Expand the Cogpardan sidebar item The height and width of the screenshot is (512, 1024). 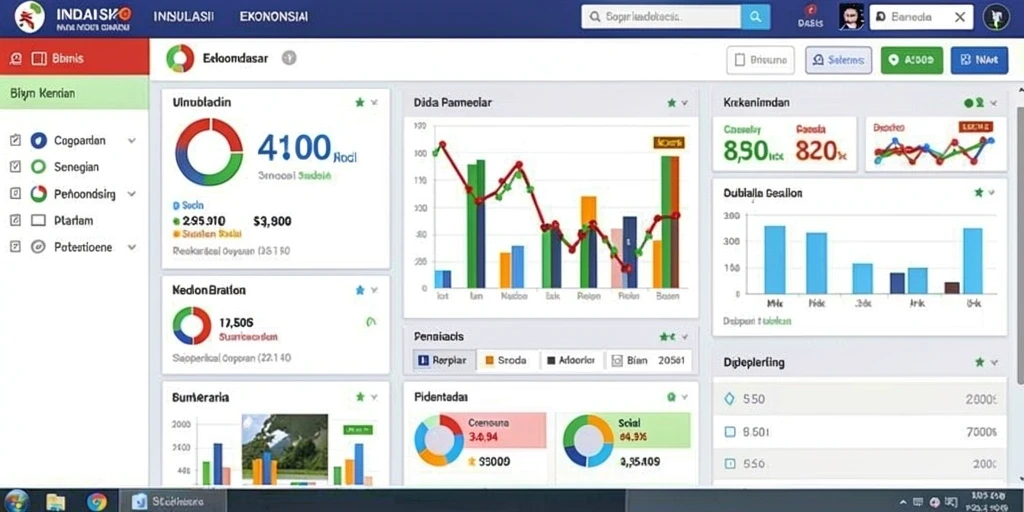[x=132, y=140]
